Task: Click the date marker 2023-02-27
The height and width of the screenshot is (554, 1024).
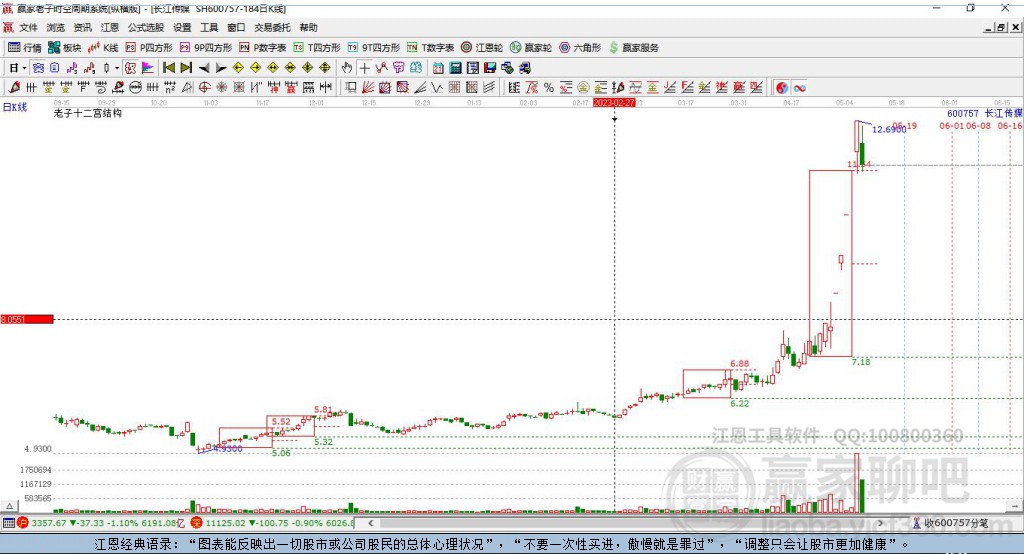Action: coord(614,103)
